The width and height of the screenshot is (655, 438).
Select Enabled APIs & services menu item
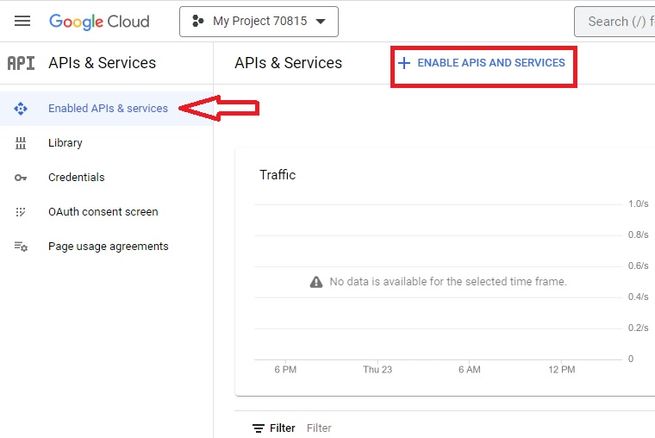point(108,108)
